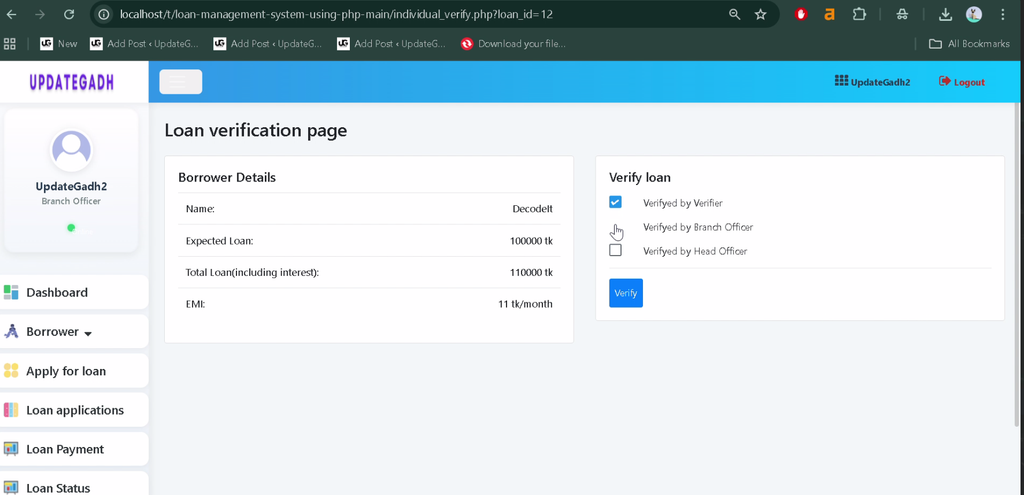Expand the Borrower sidebar menu

point(74,331)
